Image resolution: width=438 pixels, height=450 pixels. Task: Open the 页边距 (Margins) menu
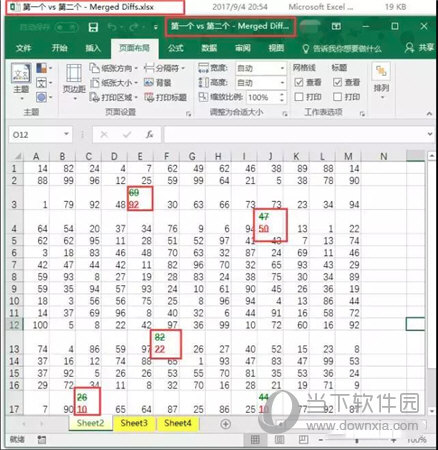point(74,82)
